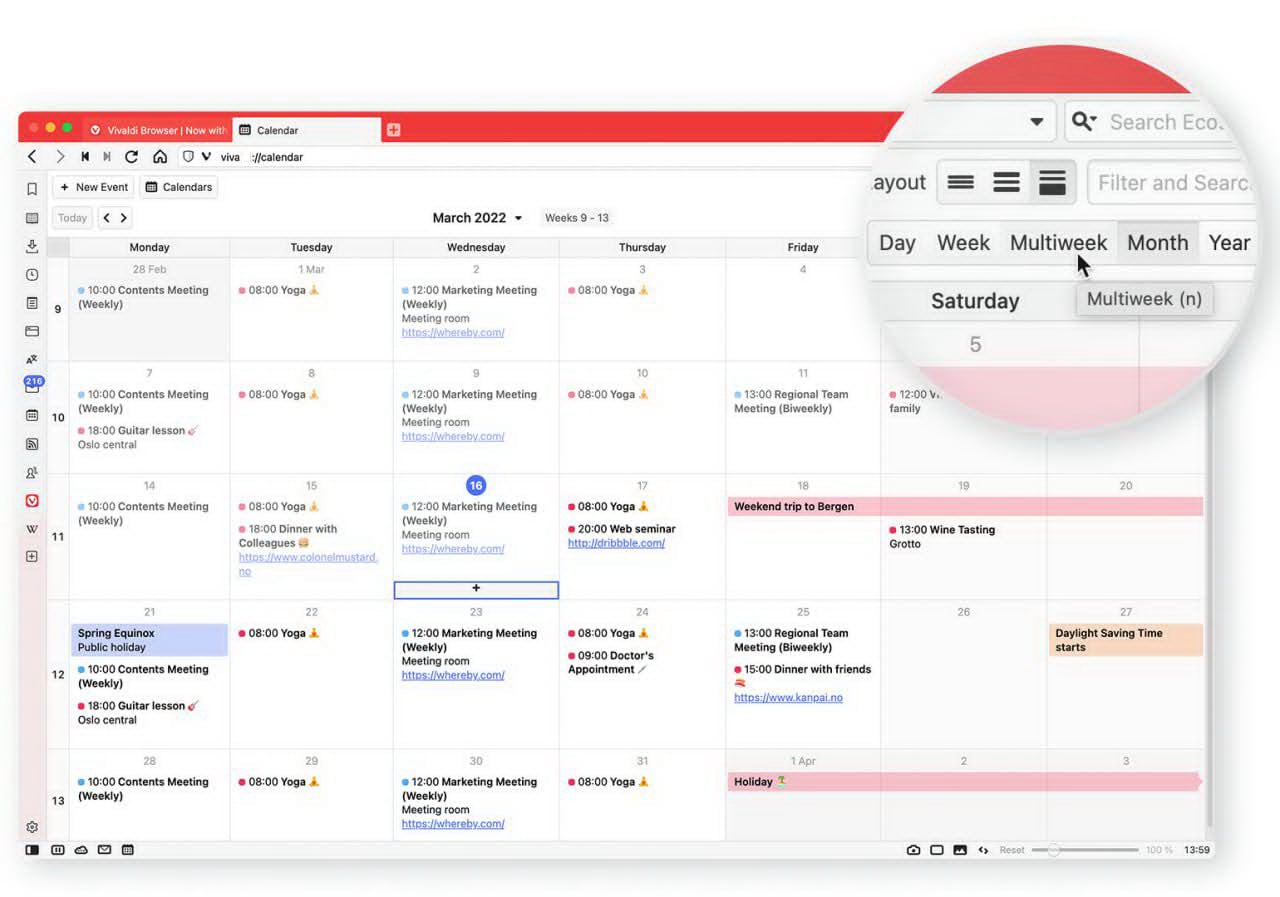Open the Feeds RSS panel icon
The image size is (1280, 897).
tap(32, 444)
